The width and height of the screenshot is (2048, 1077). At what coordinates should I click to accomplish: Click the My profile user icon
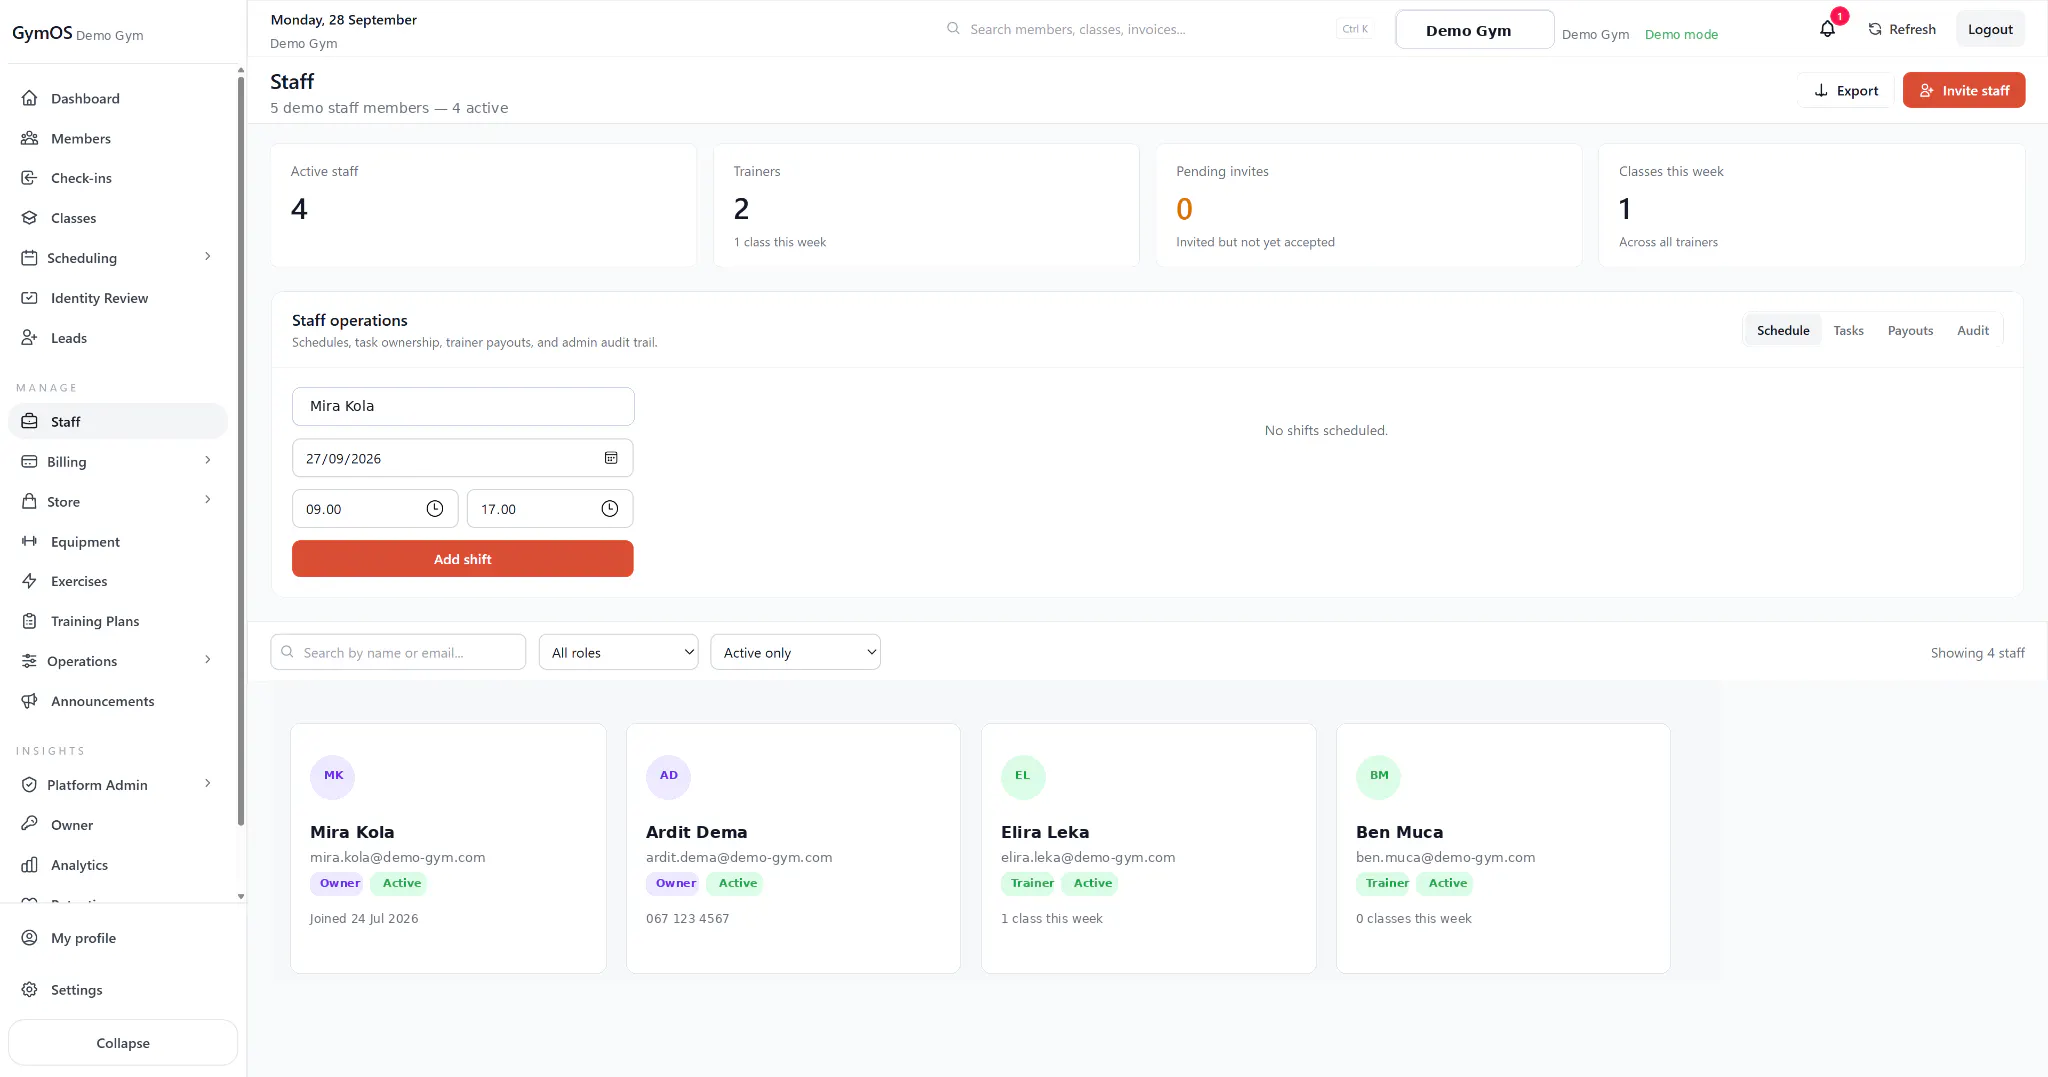click(29, 938)
